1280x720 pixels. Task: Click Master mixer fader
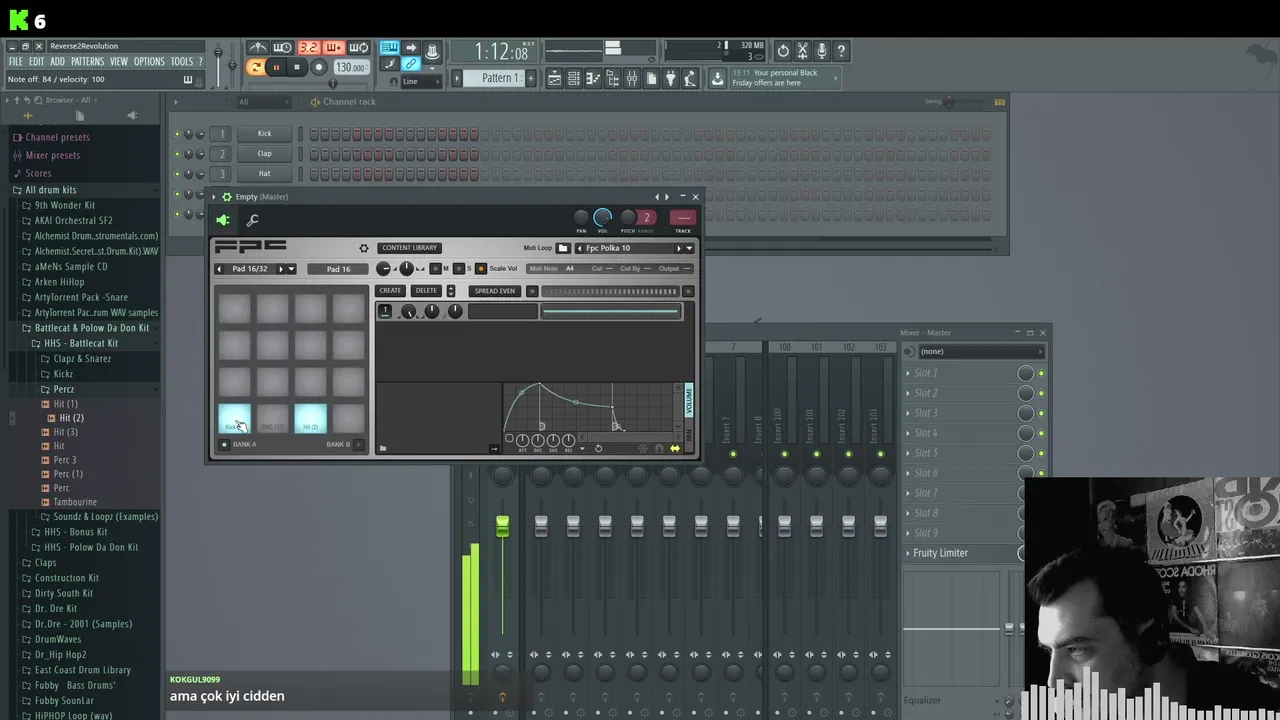[x=502, y=526]
